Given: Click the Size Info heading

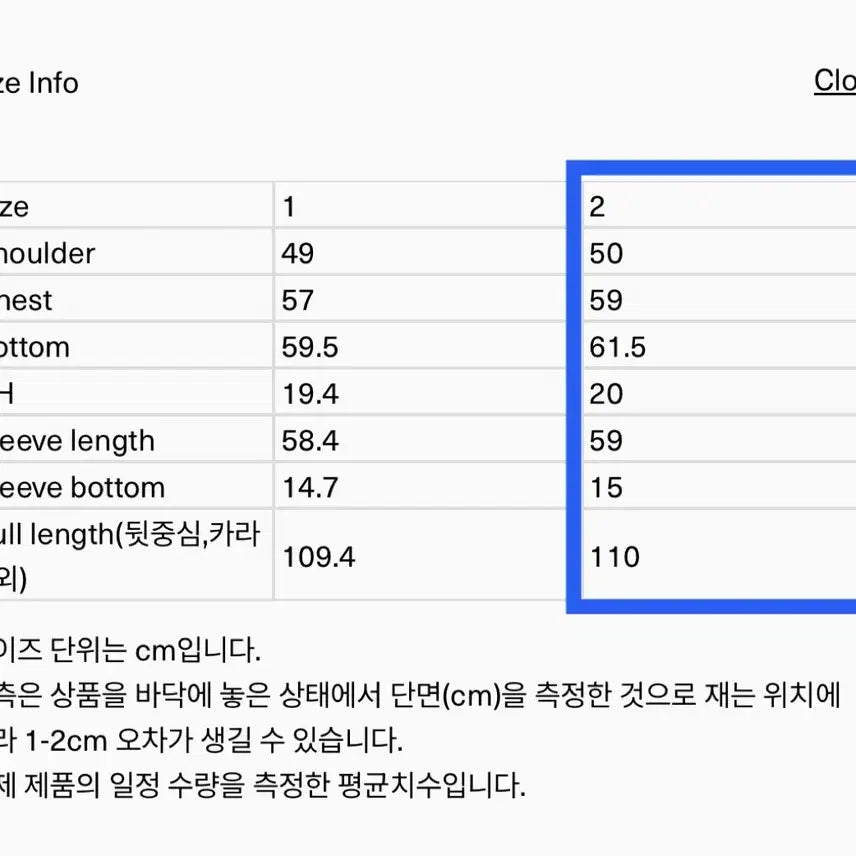Looking at the screenshot, I should pos(38,83).
